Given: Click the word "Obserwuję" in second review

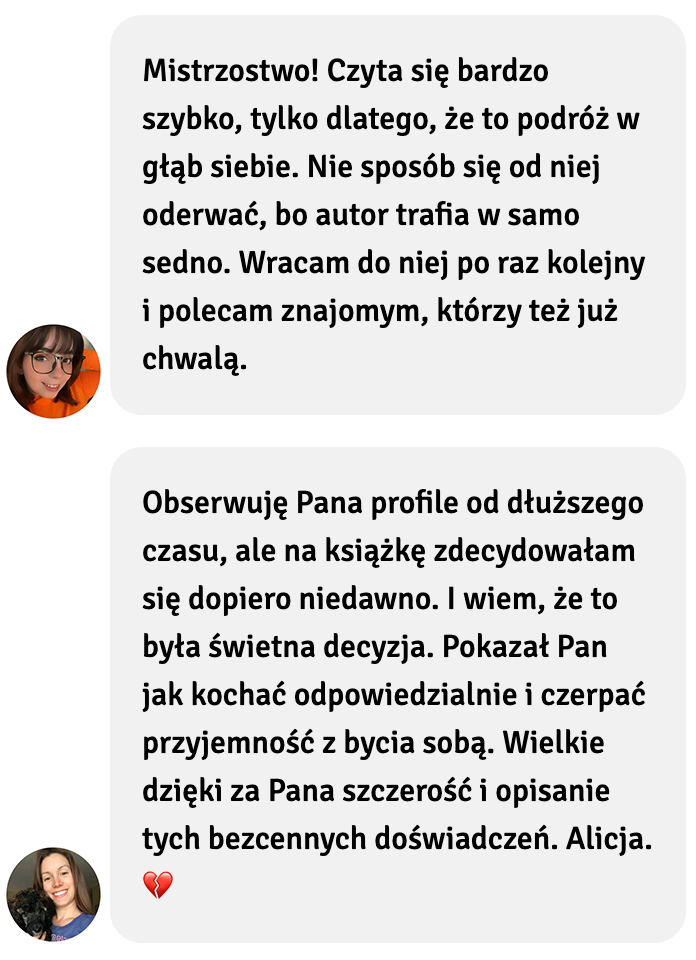Looking at the screenshot, I should pos(215,503).
